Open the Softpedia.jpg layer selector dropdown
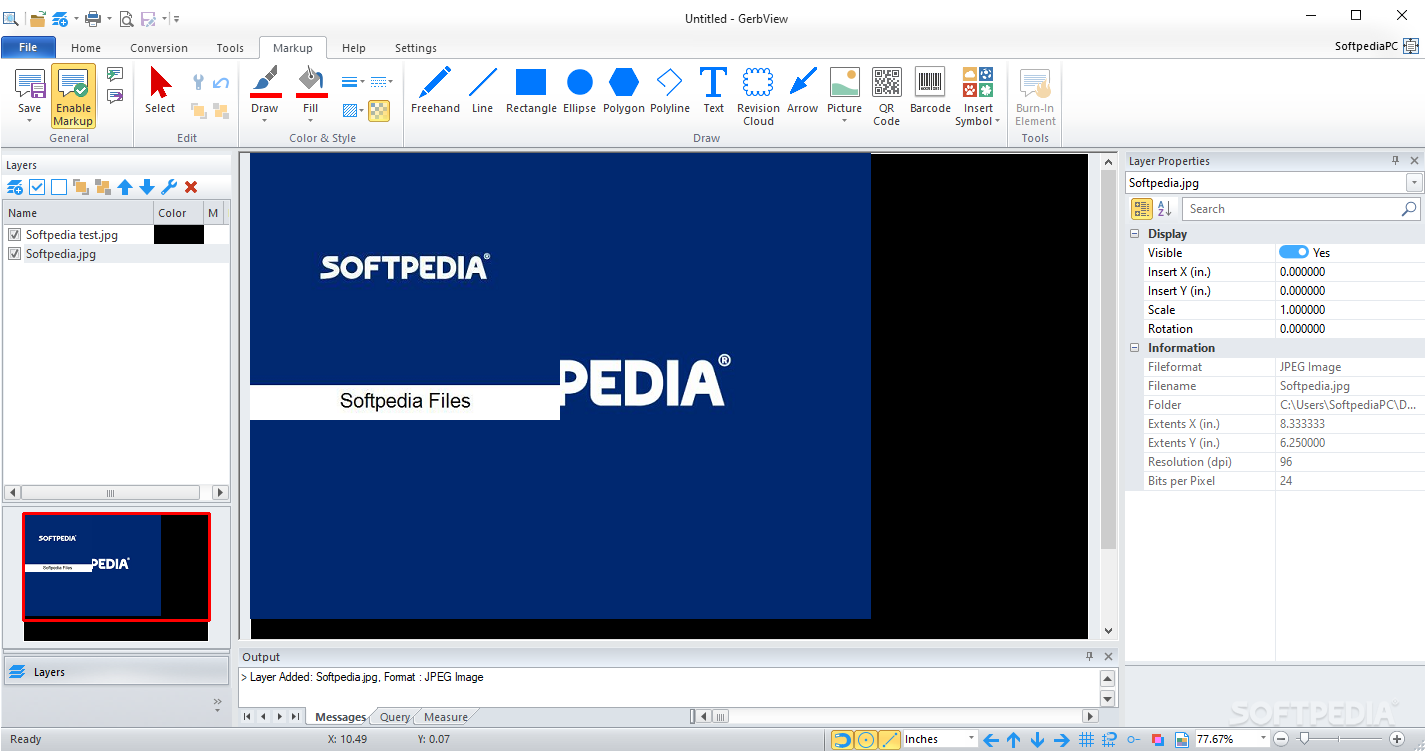Viewport: 1426px width, 752px height. click(x=1414, y=183)
